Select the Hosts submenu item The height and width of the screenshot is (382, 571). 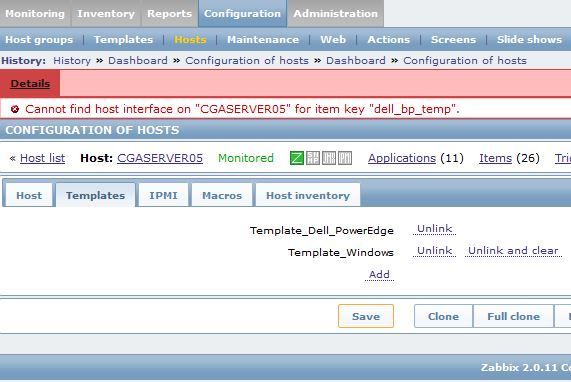coord(190,39)
